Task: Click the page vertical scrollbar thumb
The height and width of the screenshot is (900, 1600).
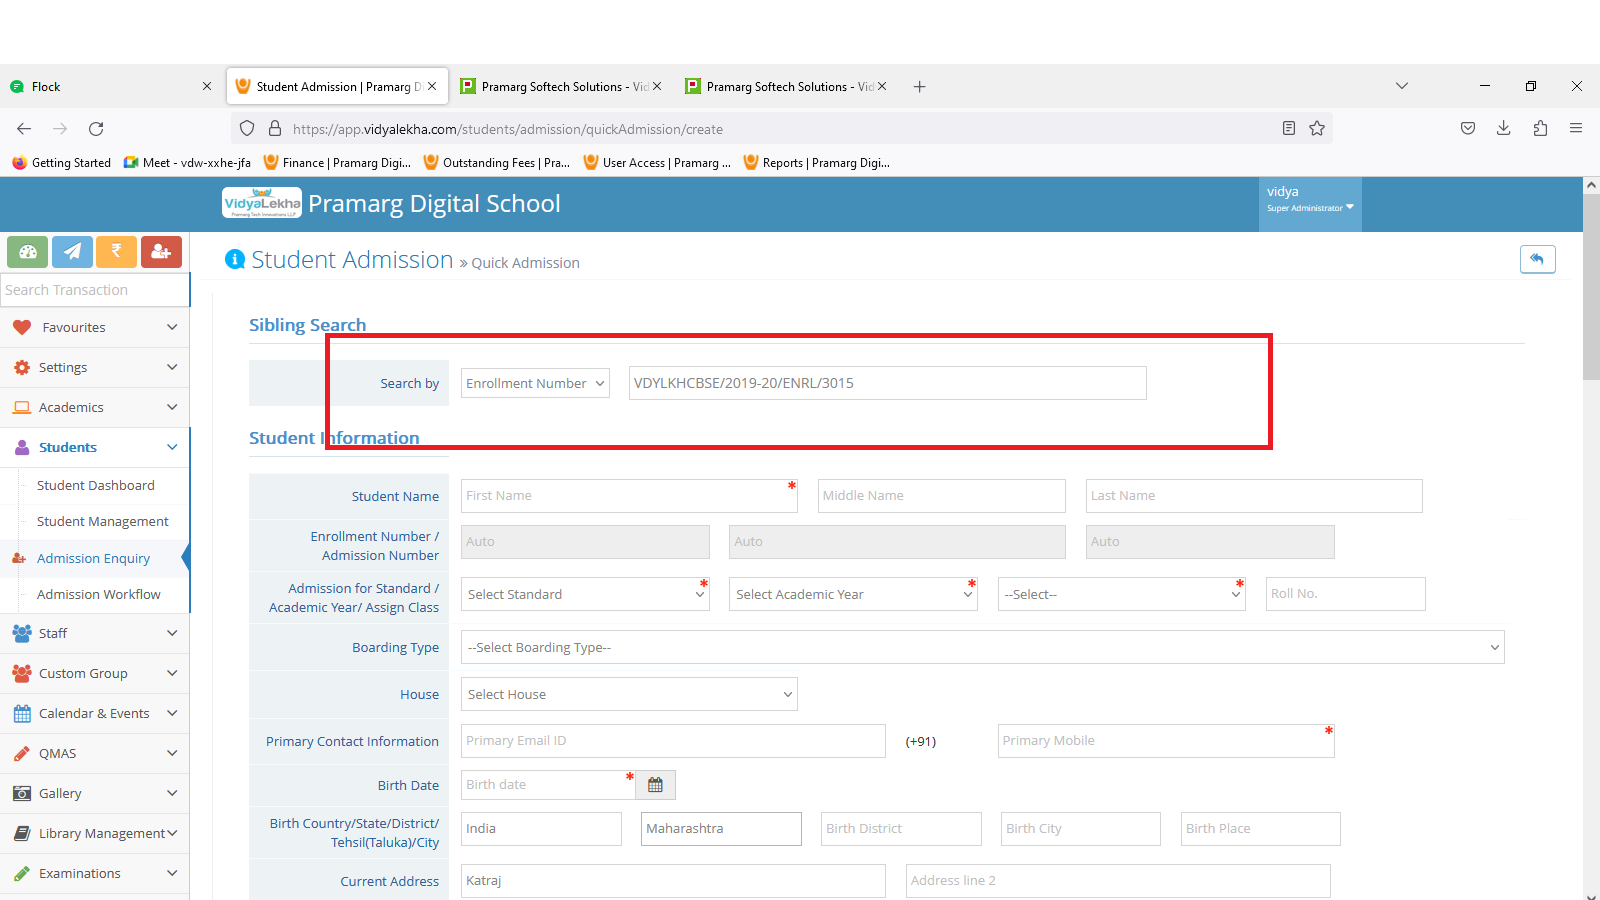Action: pyautogui.click(x=1591, y=287)
